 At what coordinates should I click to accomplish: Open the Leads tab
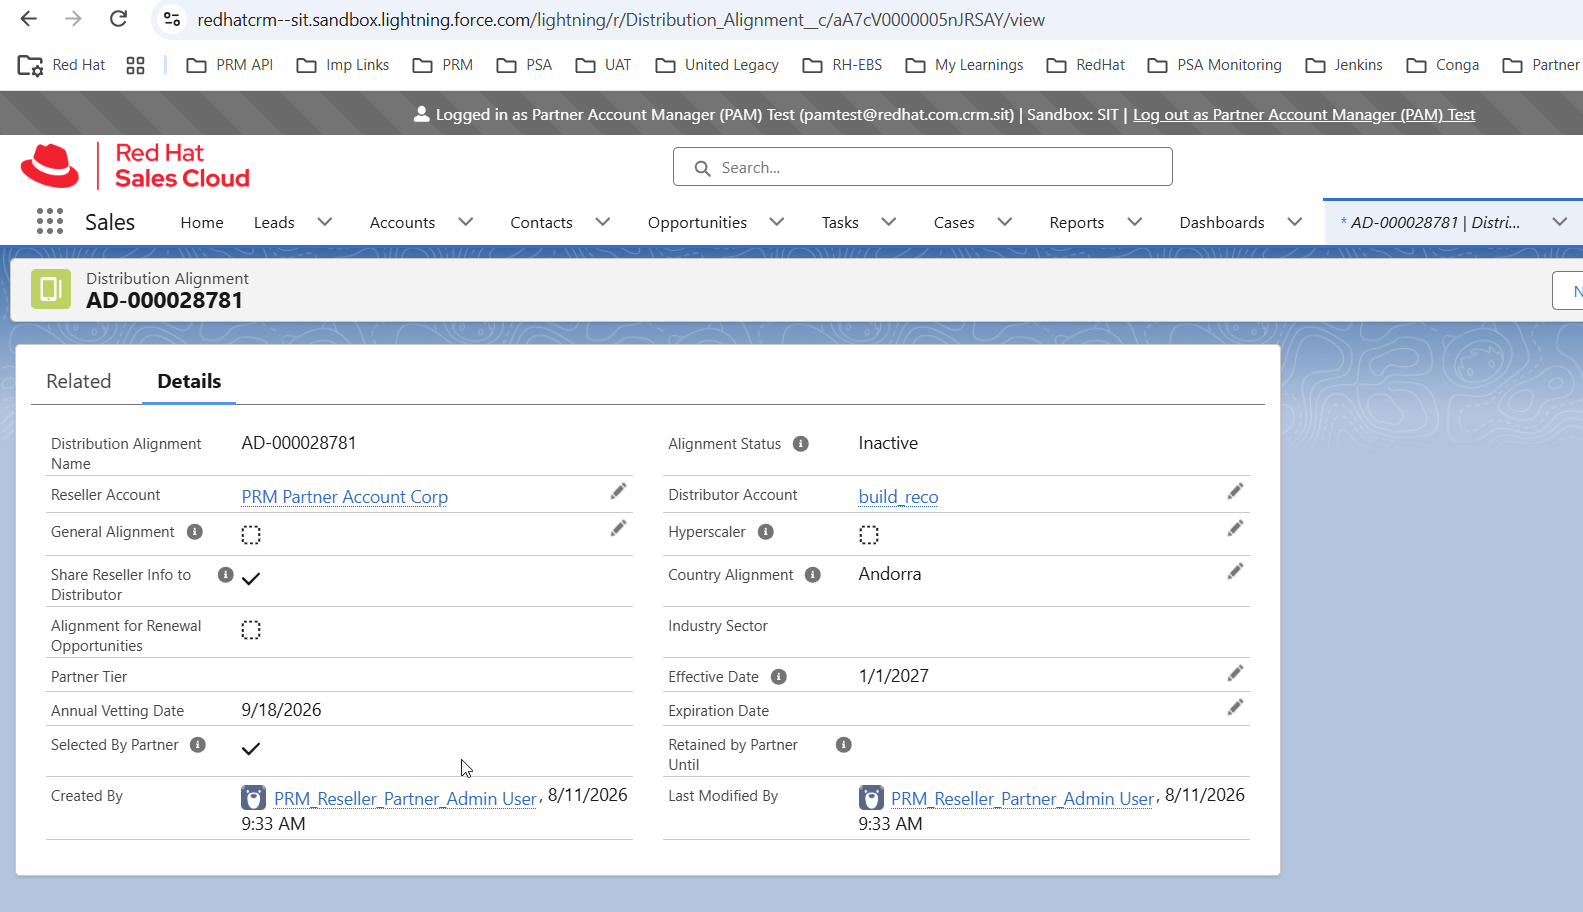click(x=274, y=223)
